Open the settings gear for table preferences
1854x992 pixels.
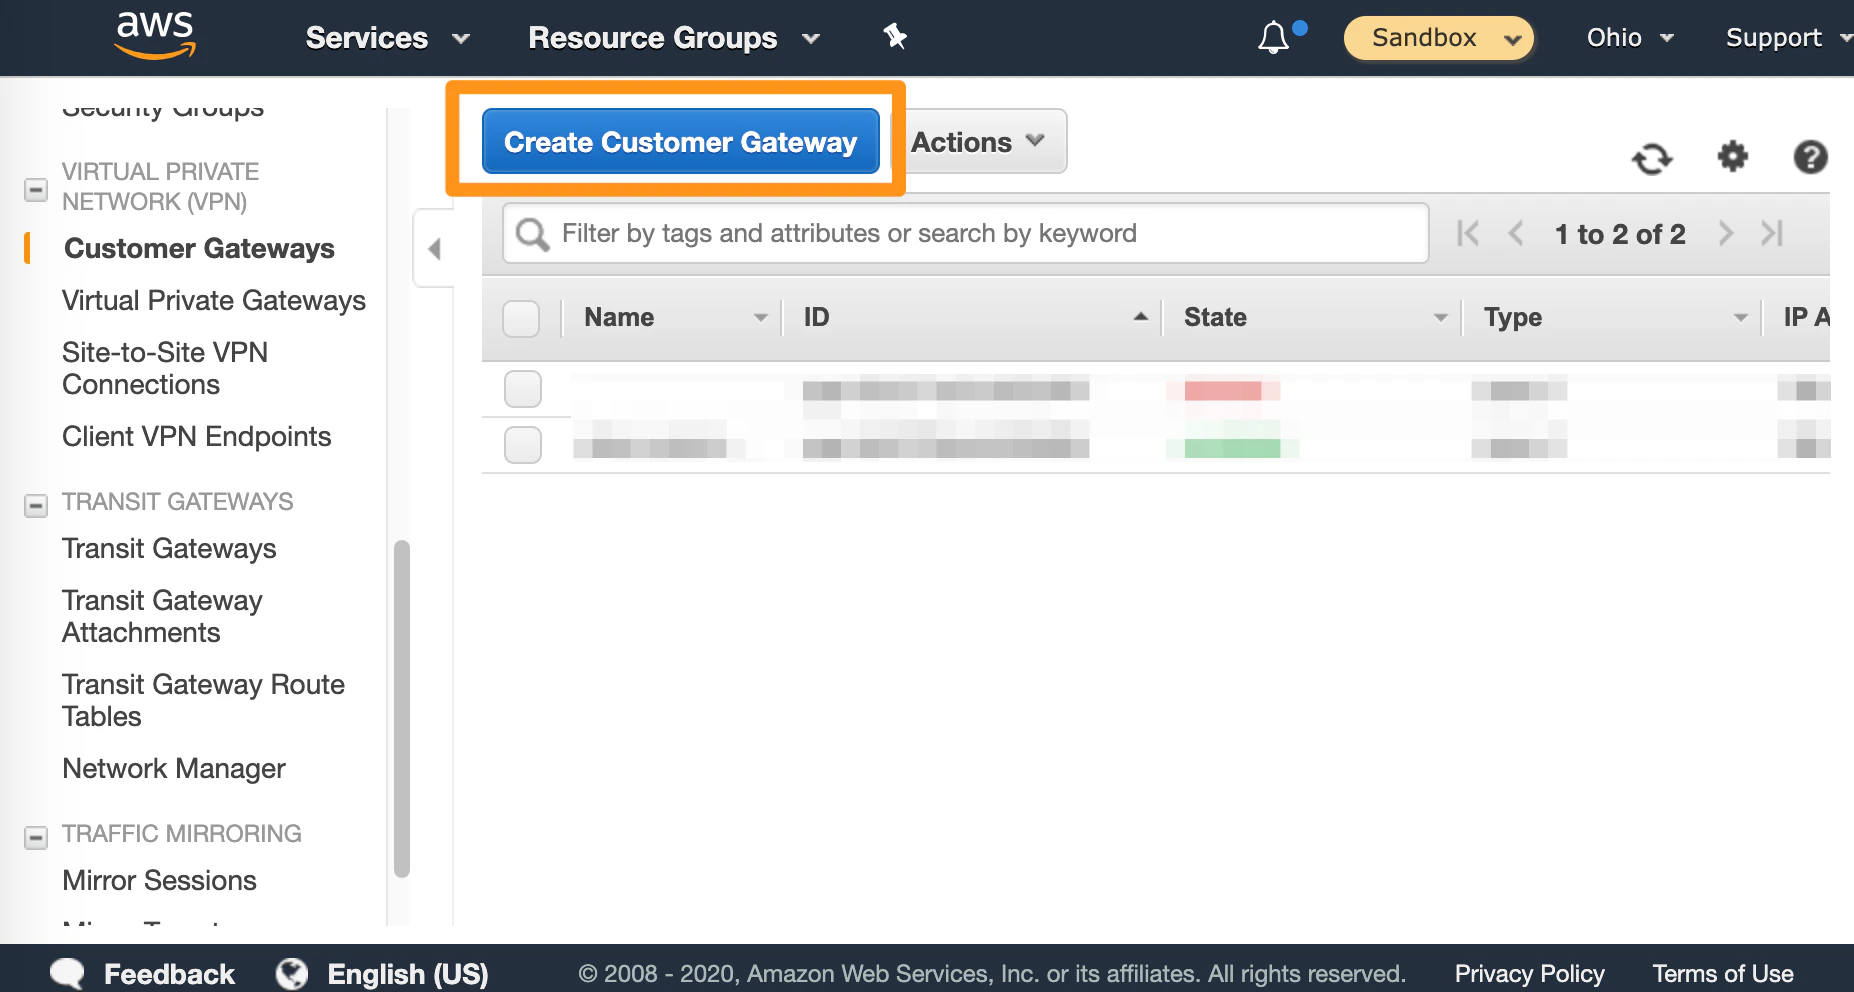[x=1733, y=158]
